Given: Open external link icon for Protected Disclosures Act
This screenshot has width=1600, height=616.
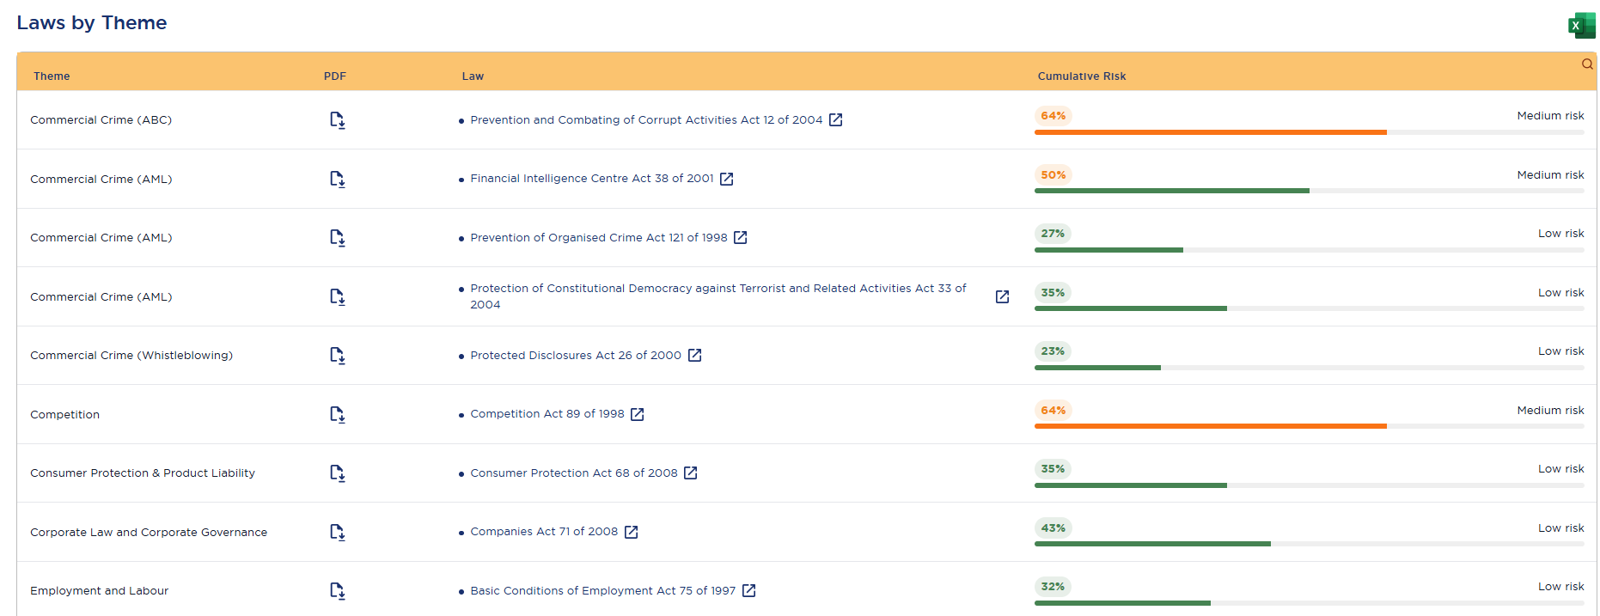Looking at the screenshot, I should [x=695, y=355].
